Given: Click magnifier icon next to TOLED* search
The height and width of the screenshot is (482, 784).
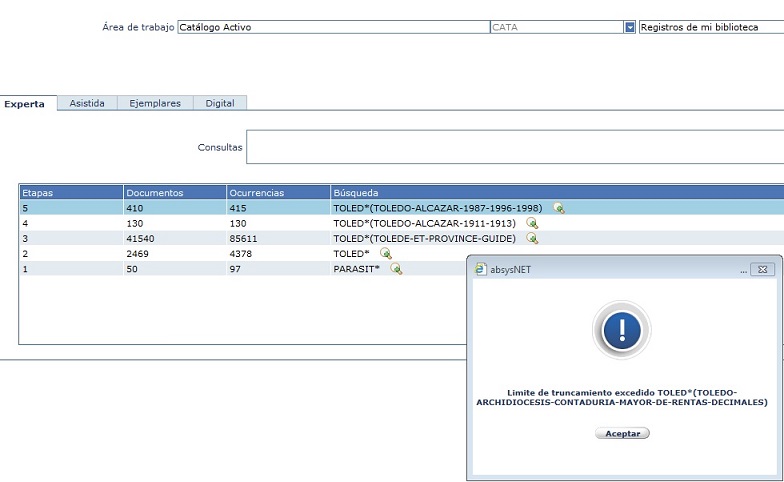Looking at the screenshot, I should 385,253.
